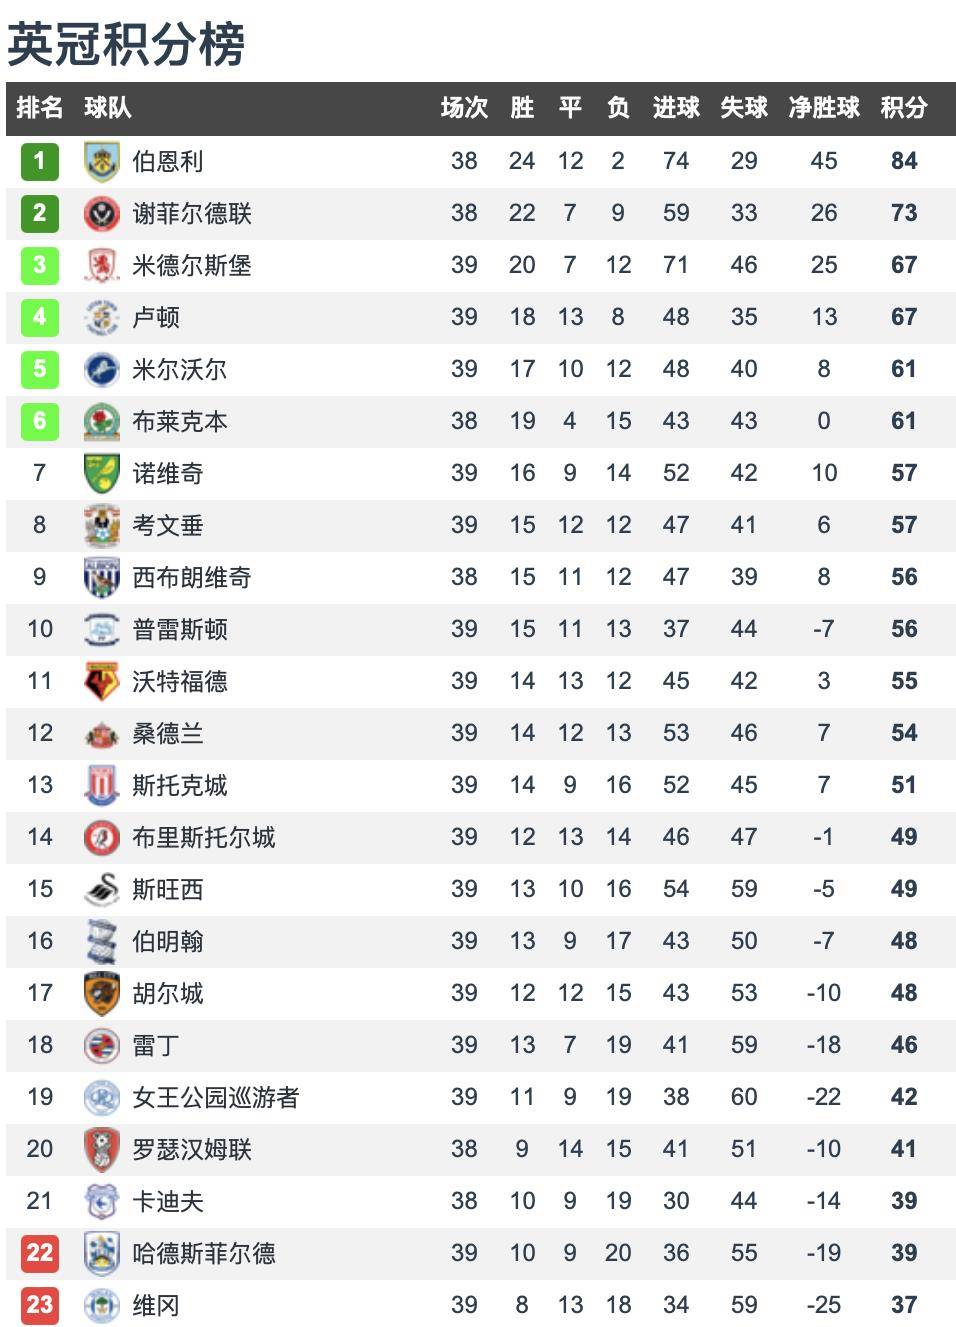Screen dimensions: 956x1327
Task: Click the Cardiff bluebird crest
Action: [x=101, y=1201]
